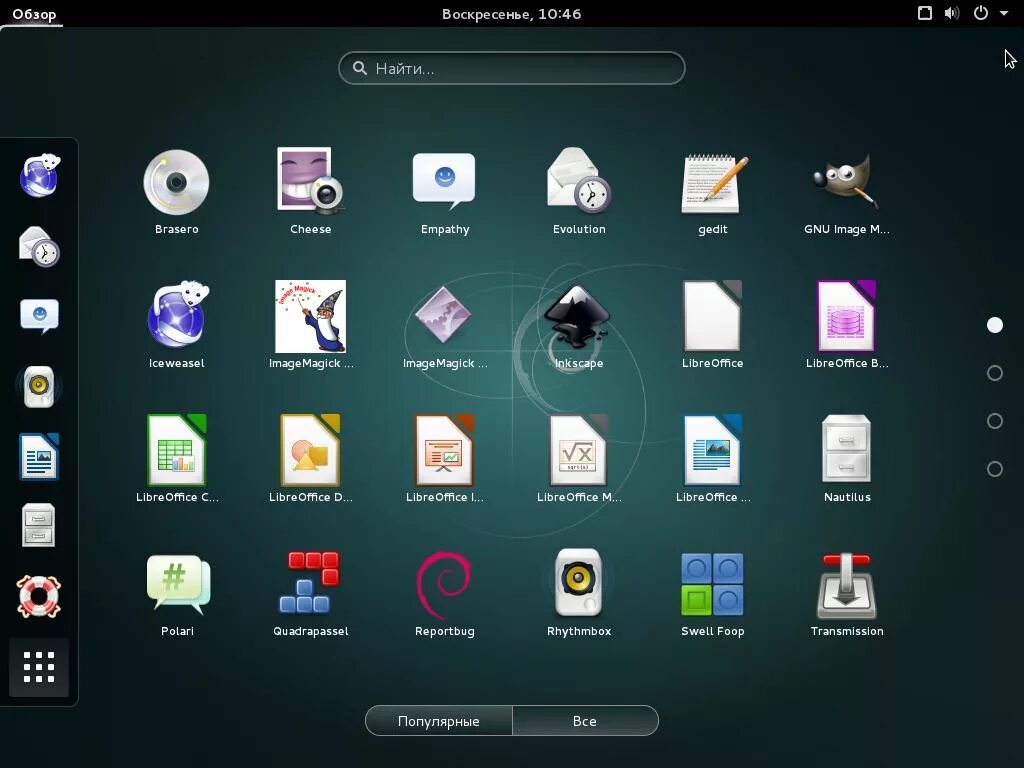Click the Writer document icon in the dash

(39, 456)
